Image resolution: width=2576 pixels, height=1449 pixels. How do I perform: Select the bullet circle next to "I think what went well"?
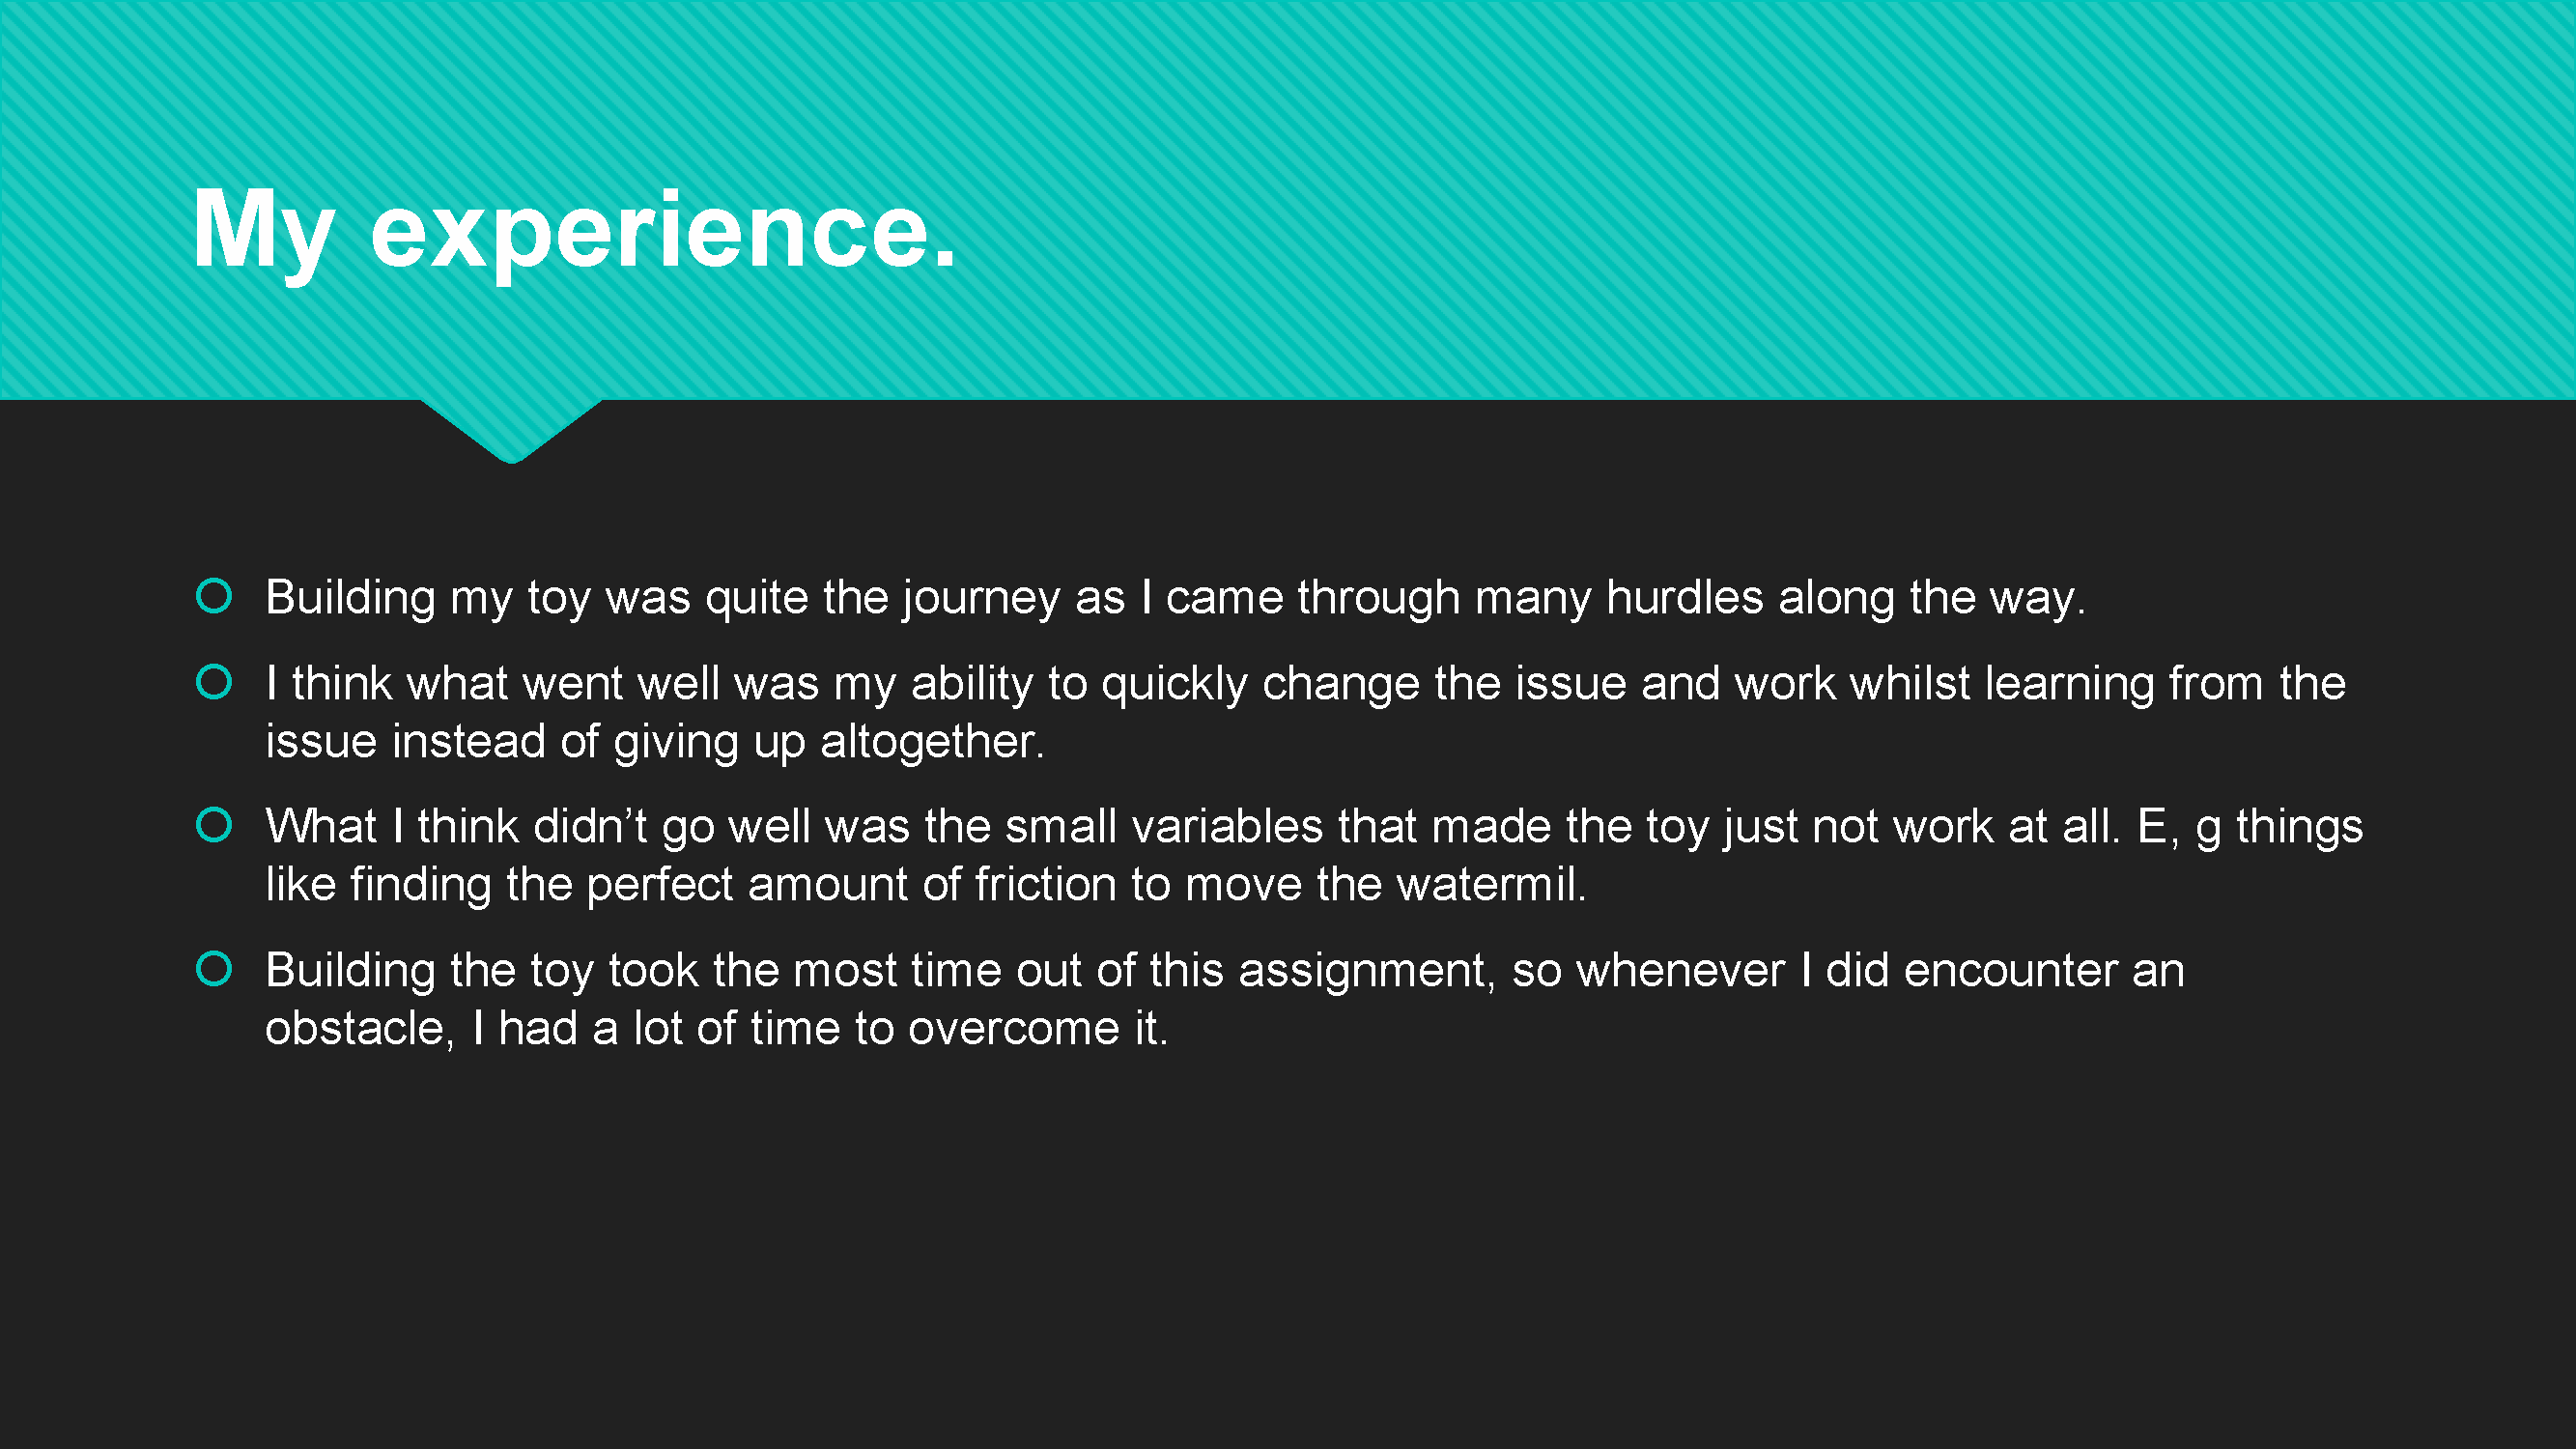pos(214,682)
